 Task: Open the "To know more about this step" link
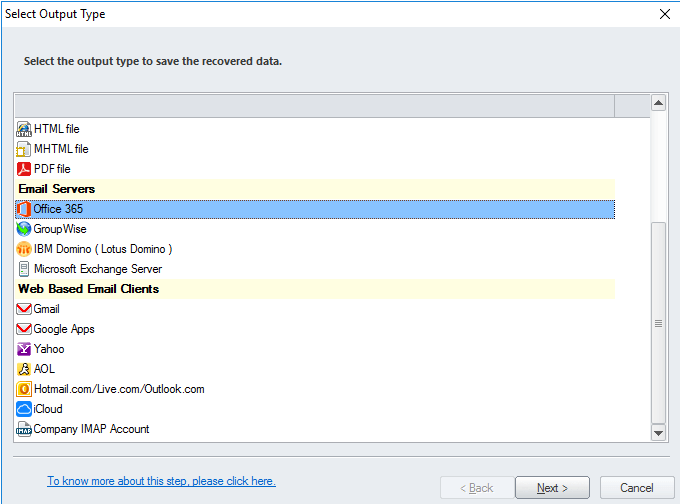(161, 481)
